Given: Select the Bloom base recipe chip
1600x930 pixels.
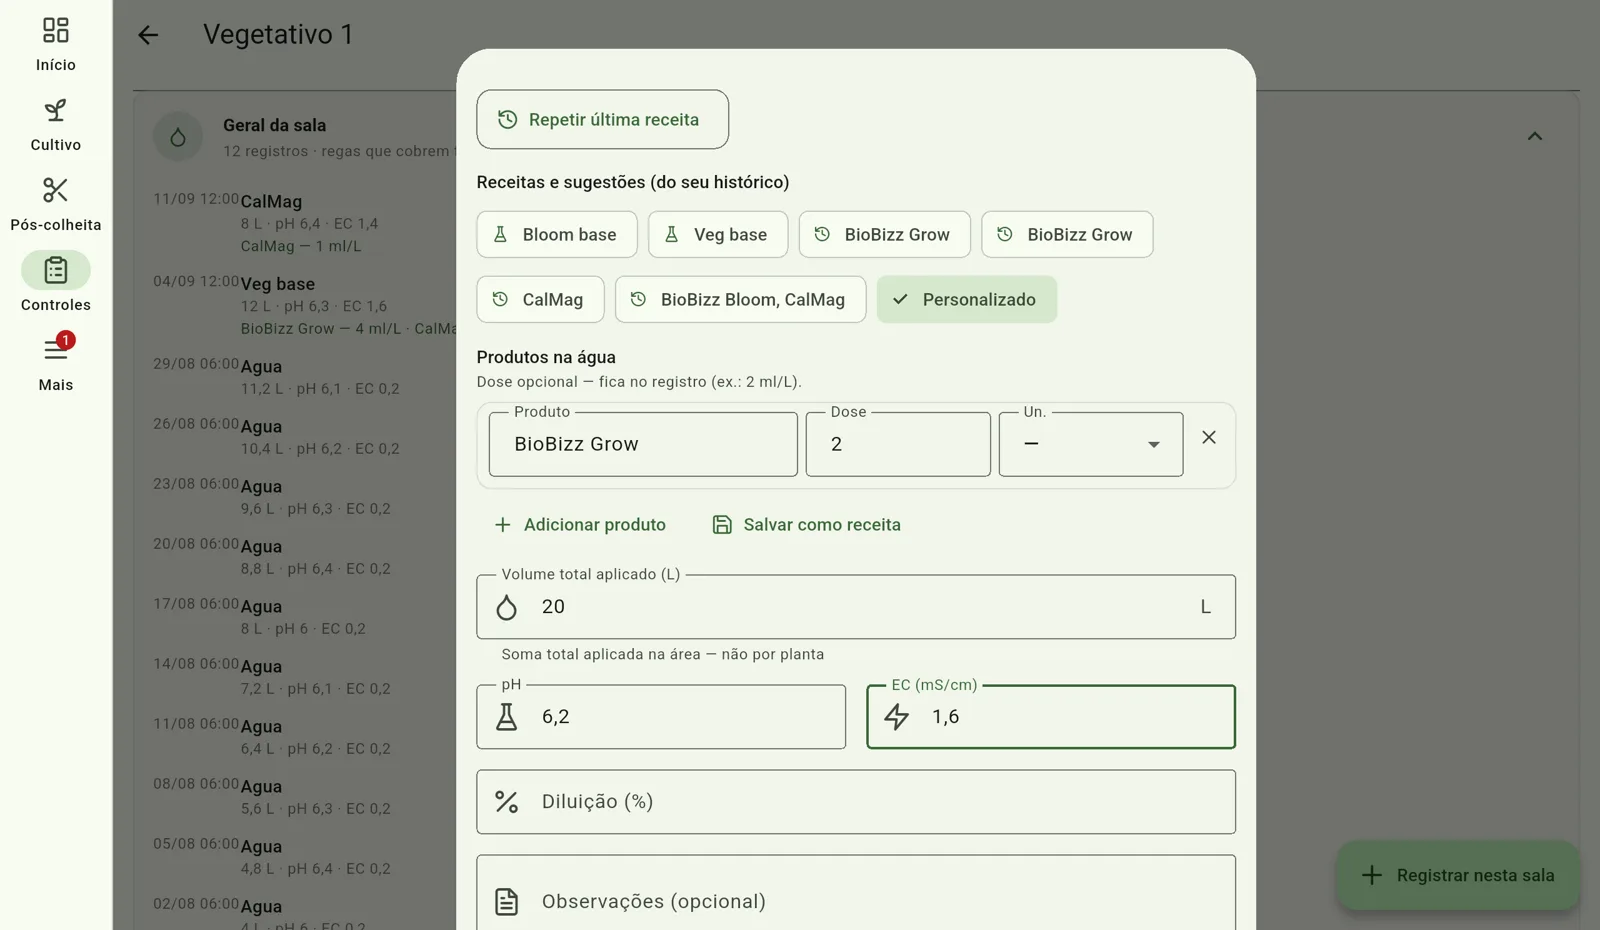Looking at the screenshot, I should click(x=557, y=234).
